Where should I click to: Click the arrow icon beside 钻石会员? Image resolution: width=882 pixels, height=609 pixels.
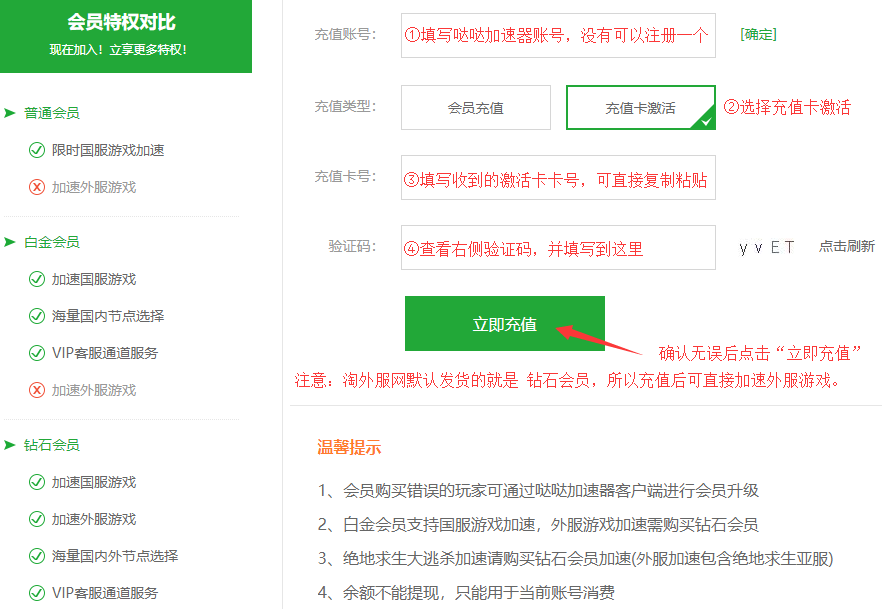pos(10,445)
